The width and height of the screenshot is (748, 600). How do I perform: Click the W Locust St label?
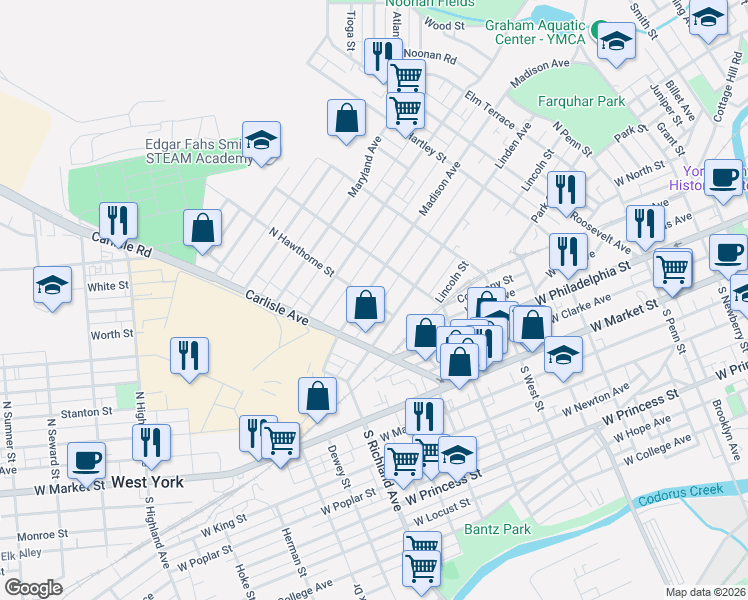click(x=442, y=512)
